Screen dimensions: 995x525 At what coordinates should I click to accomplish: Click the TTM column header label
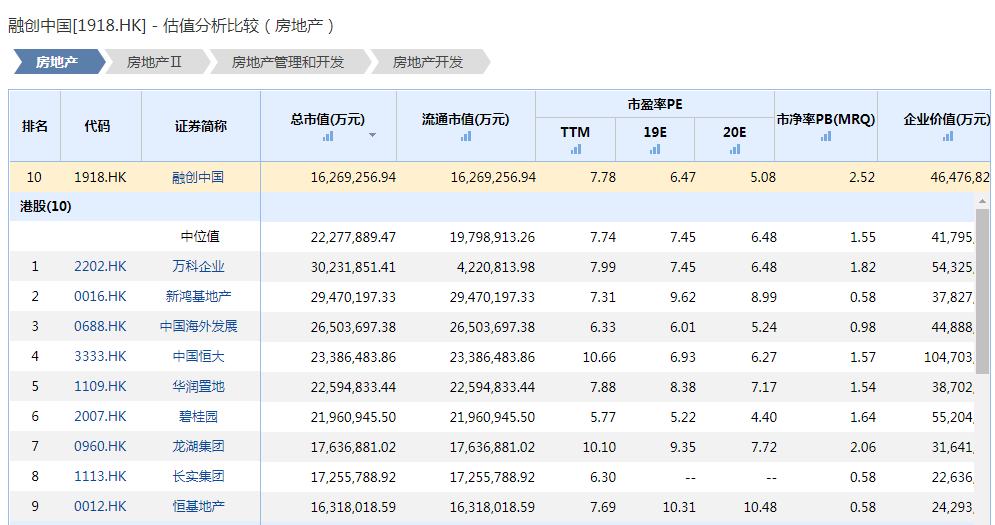tap(575, 132)
